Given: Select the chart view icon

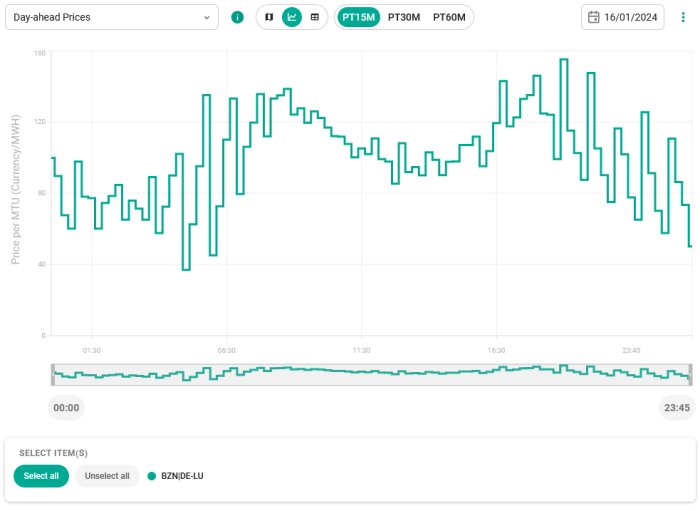Looking at the screenshot, I should point(292,17).
